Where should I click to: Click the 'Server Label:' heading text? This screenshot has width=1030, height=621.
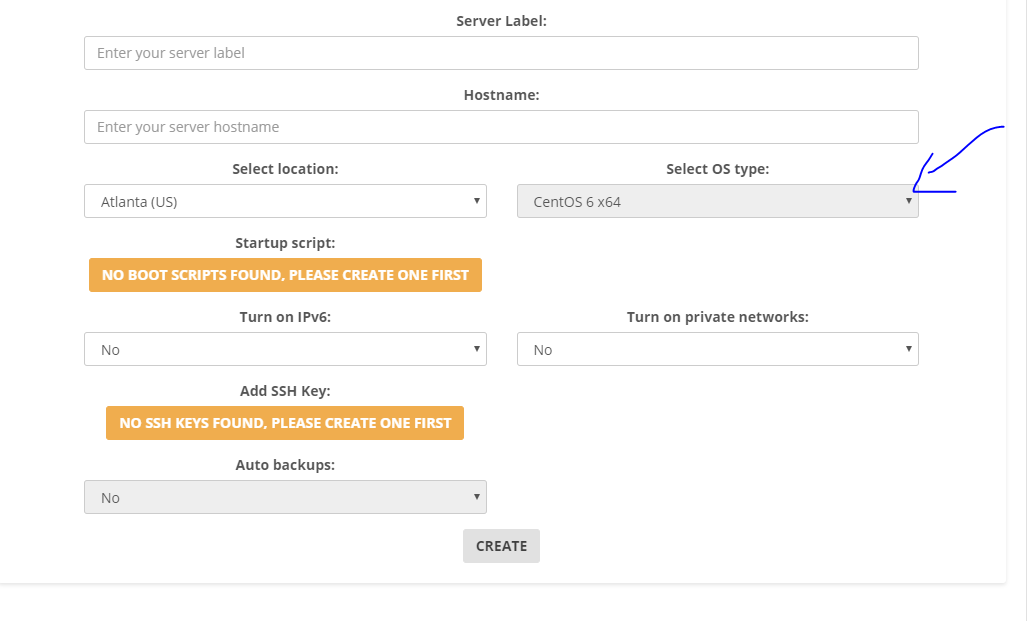[x=501, y=21]
